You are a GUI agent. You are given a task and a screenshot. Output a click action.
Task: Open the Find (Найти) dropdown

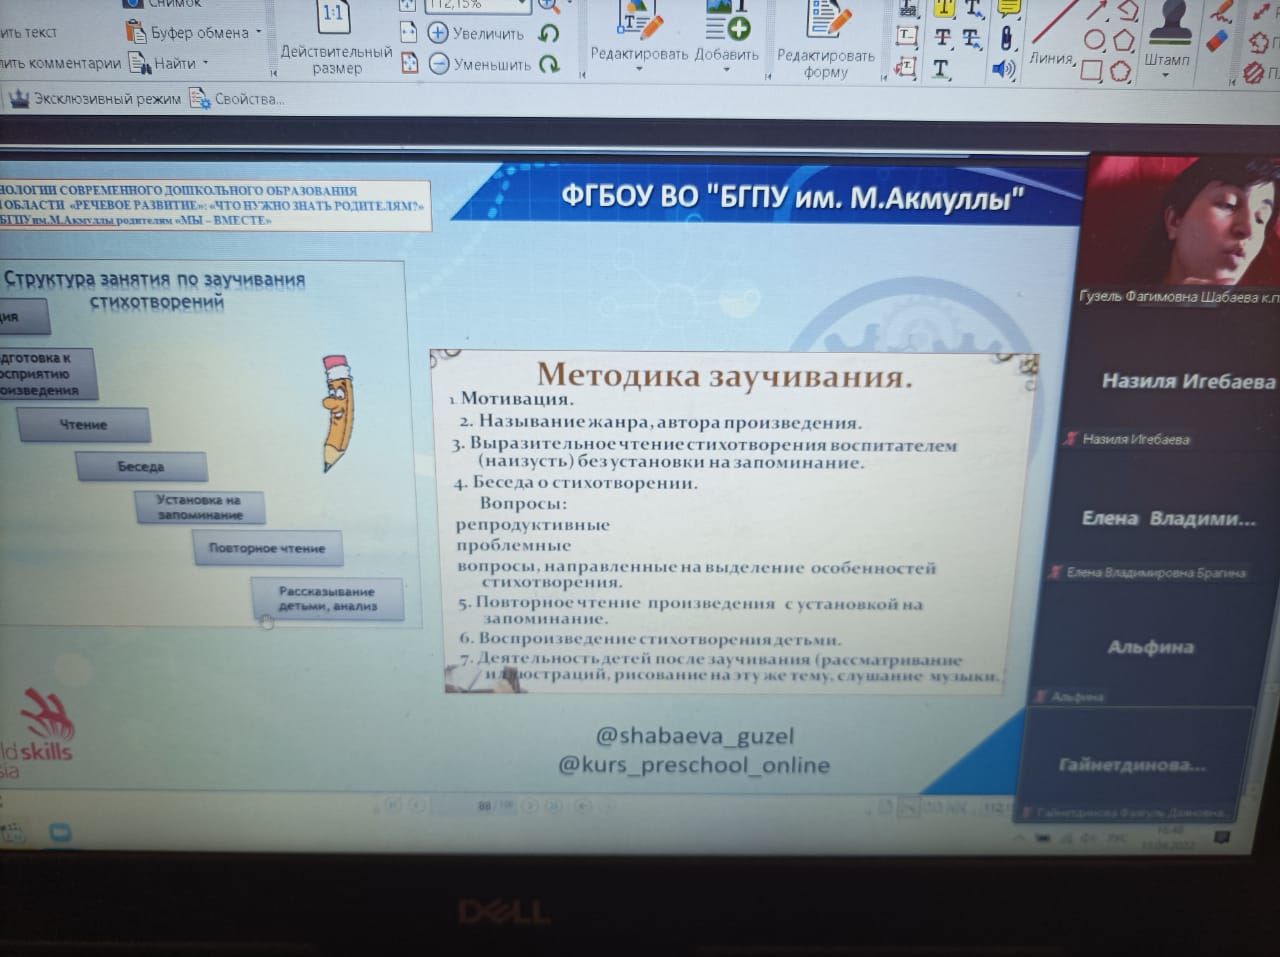click(x=206, y=63)
